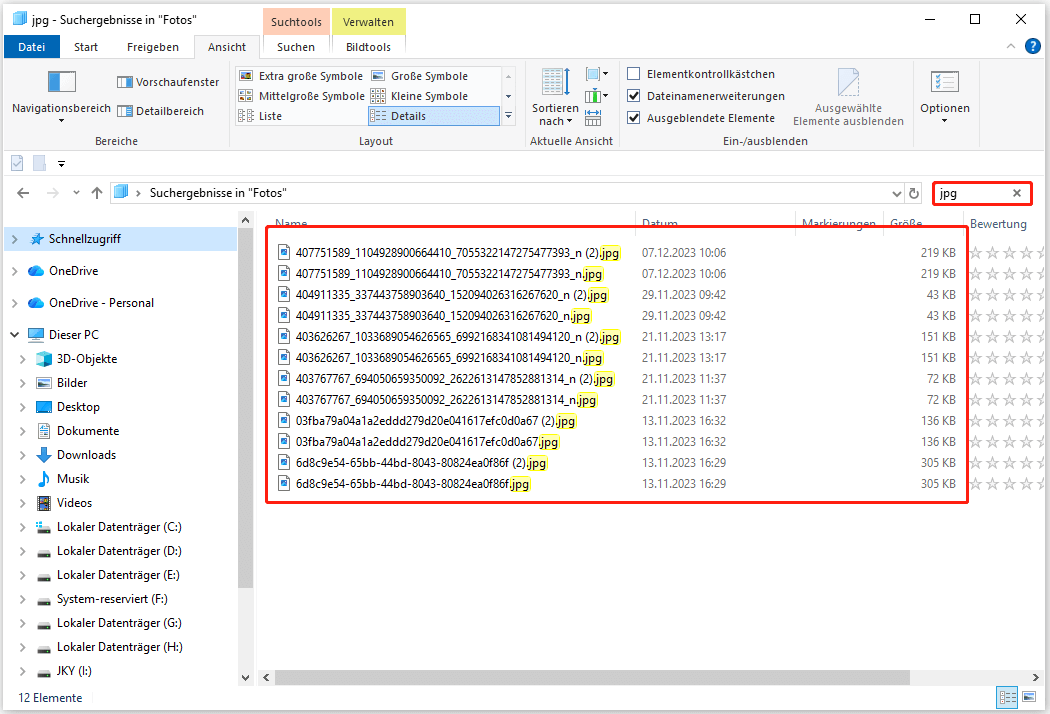Select System-reserviert (F:) drive
Viewport: 1050px width, 714px height.
[112, 599]
